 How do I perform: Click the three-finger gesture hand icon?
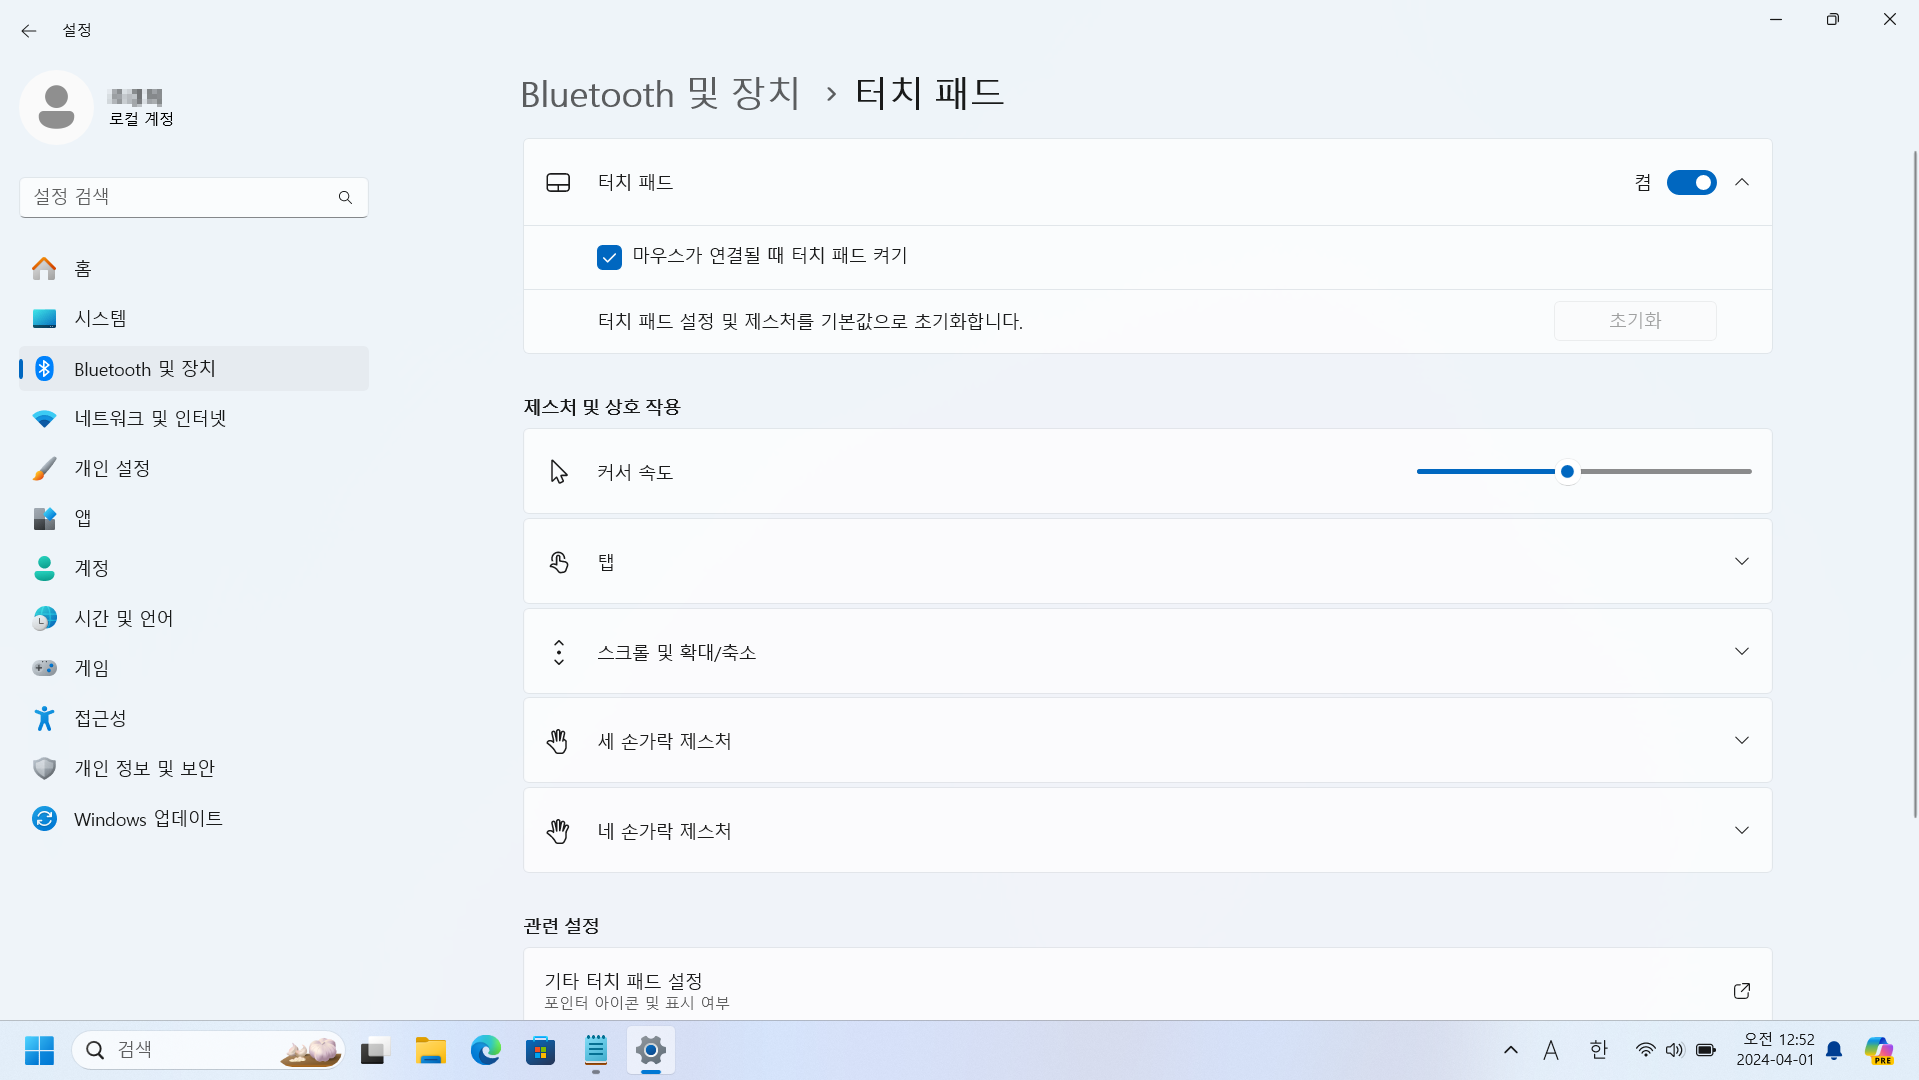pyautogui.click(x=558, y=741)
